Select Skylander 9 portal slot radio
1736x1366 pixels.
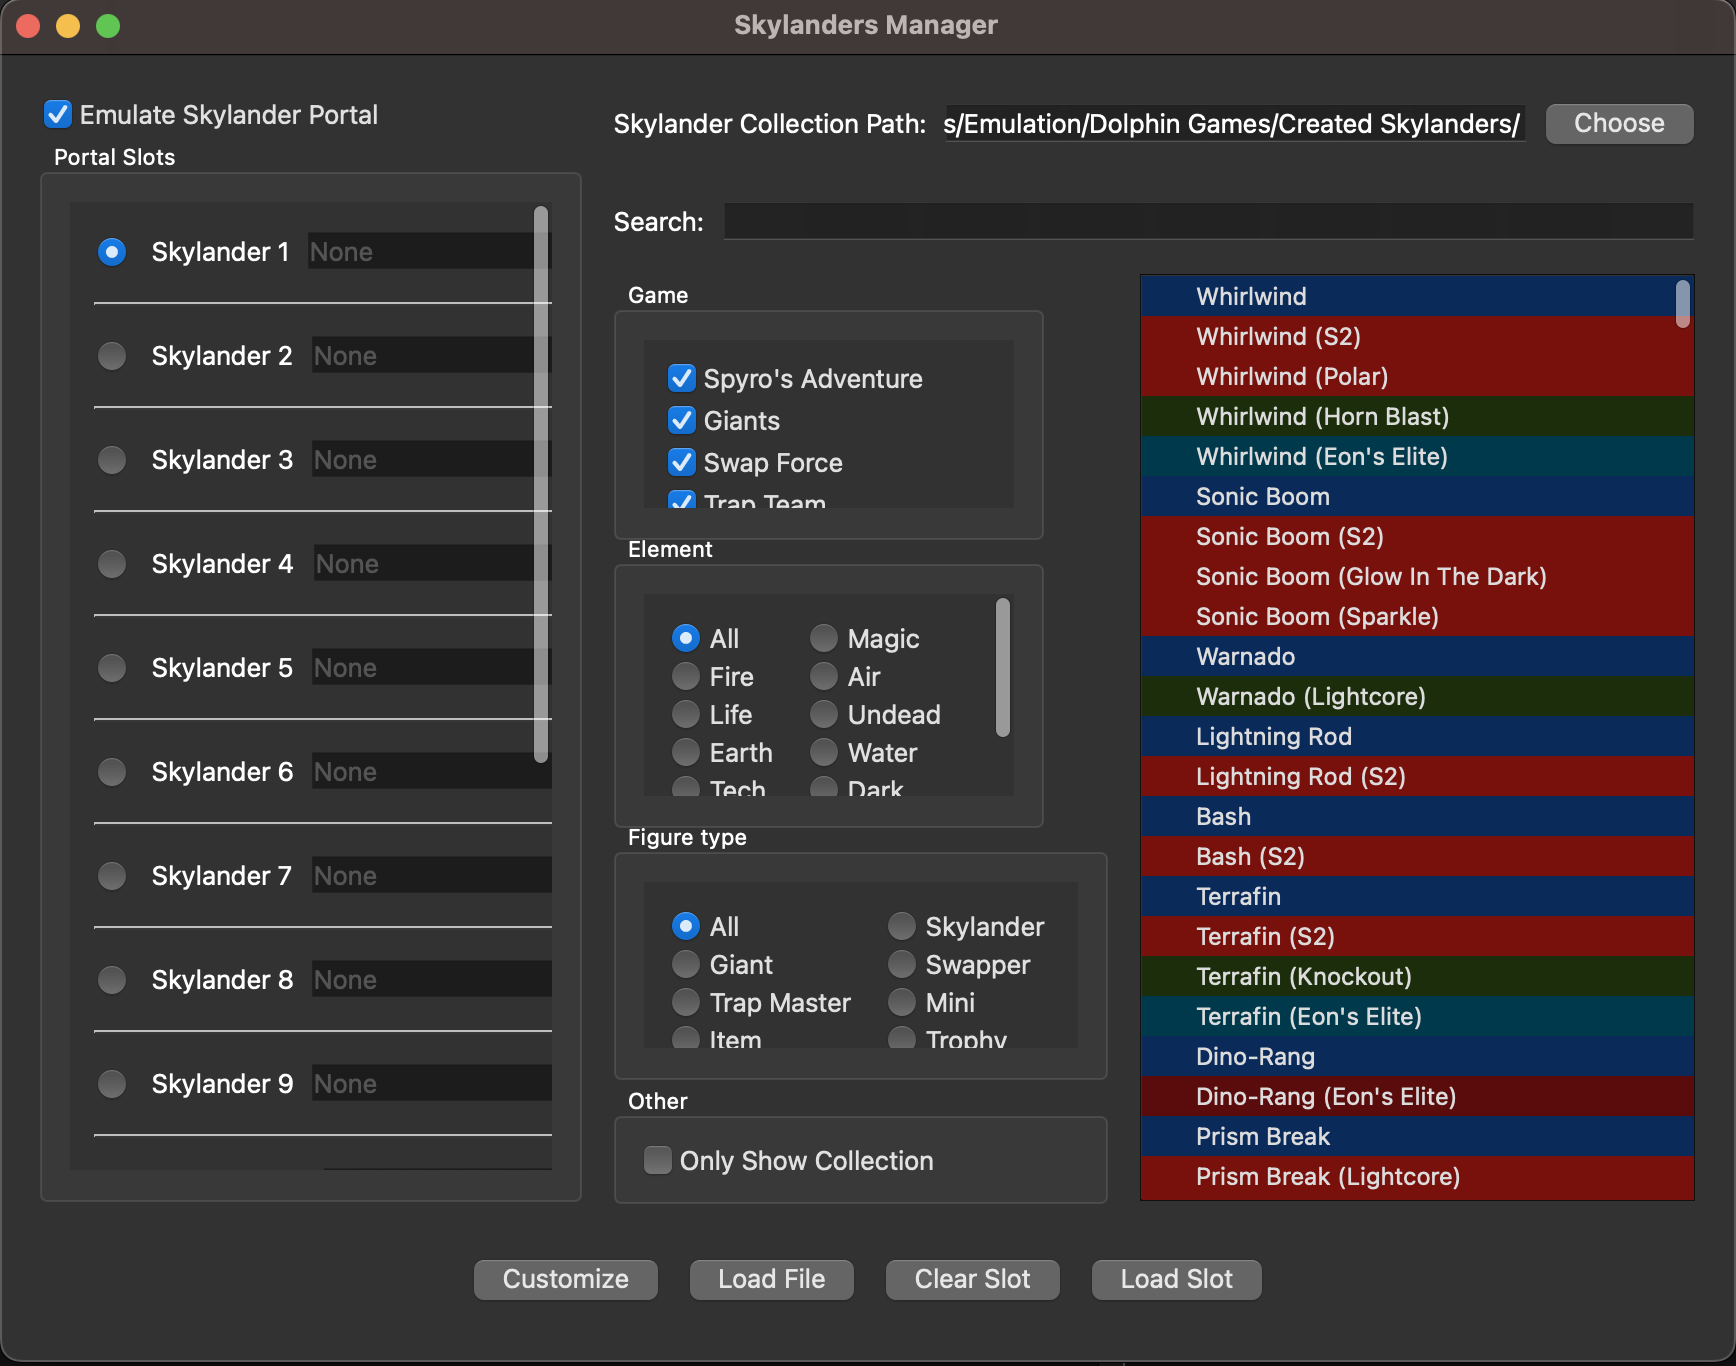(112, 1084)
